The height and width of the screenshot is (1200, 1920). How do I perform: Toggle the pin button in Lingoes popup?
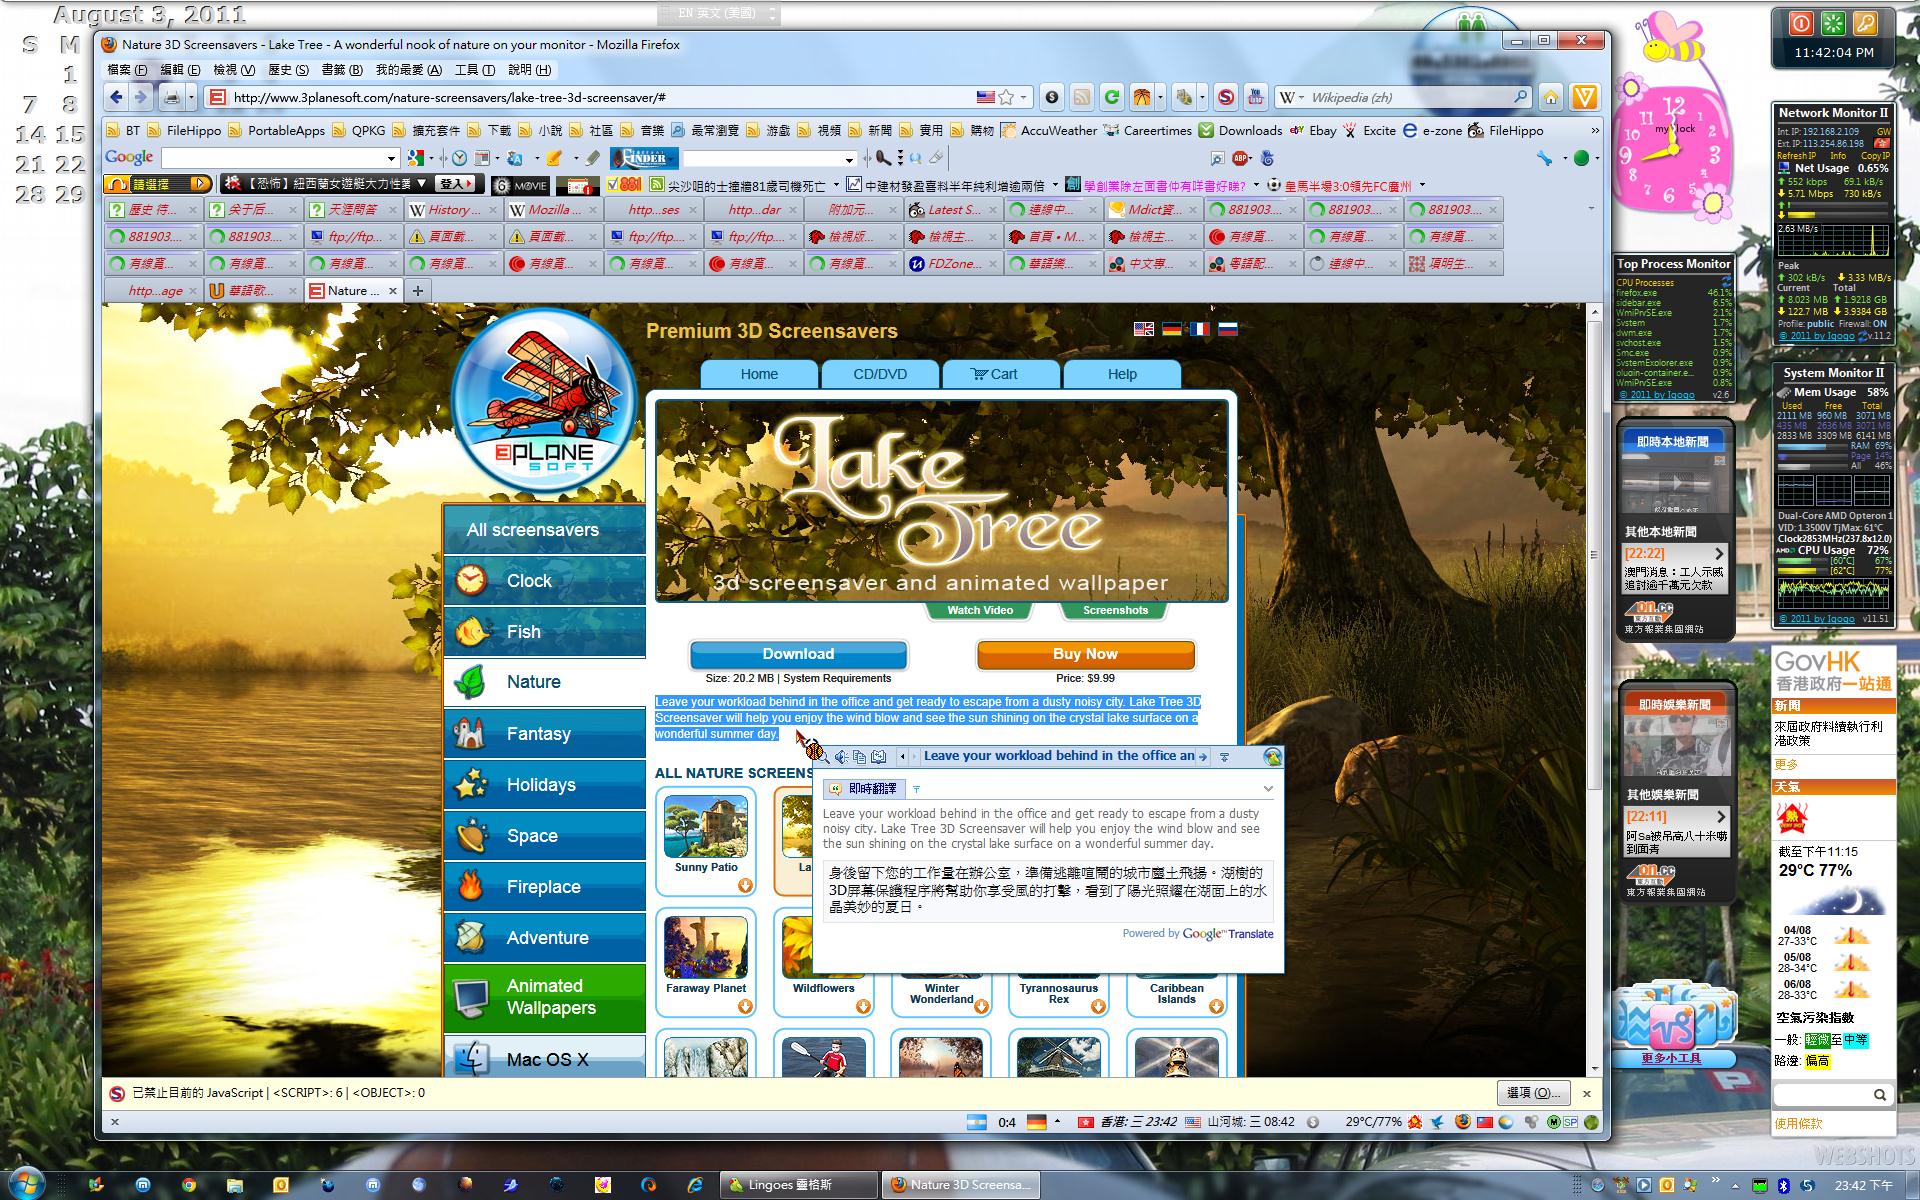(1224, 757)
